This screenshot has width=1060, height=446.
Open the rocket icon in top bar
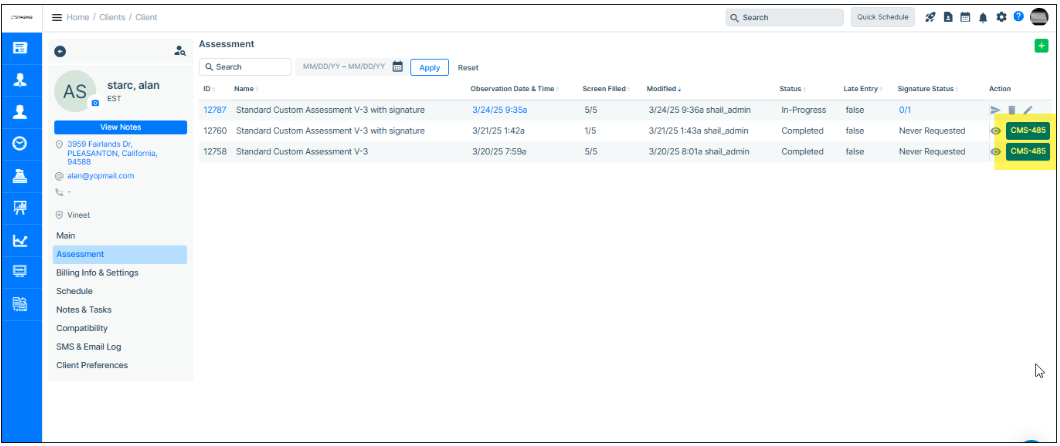coord(930,17)
